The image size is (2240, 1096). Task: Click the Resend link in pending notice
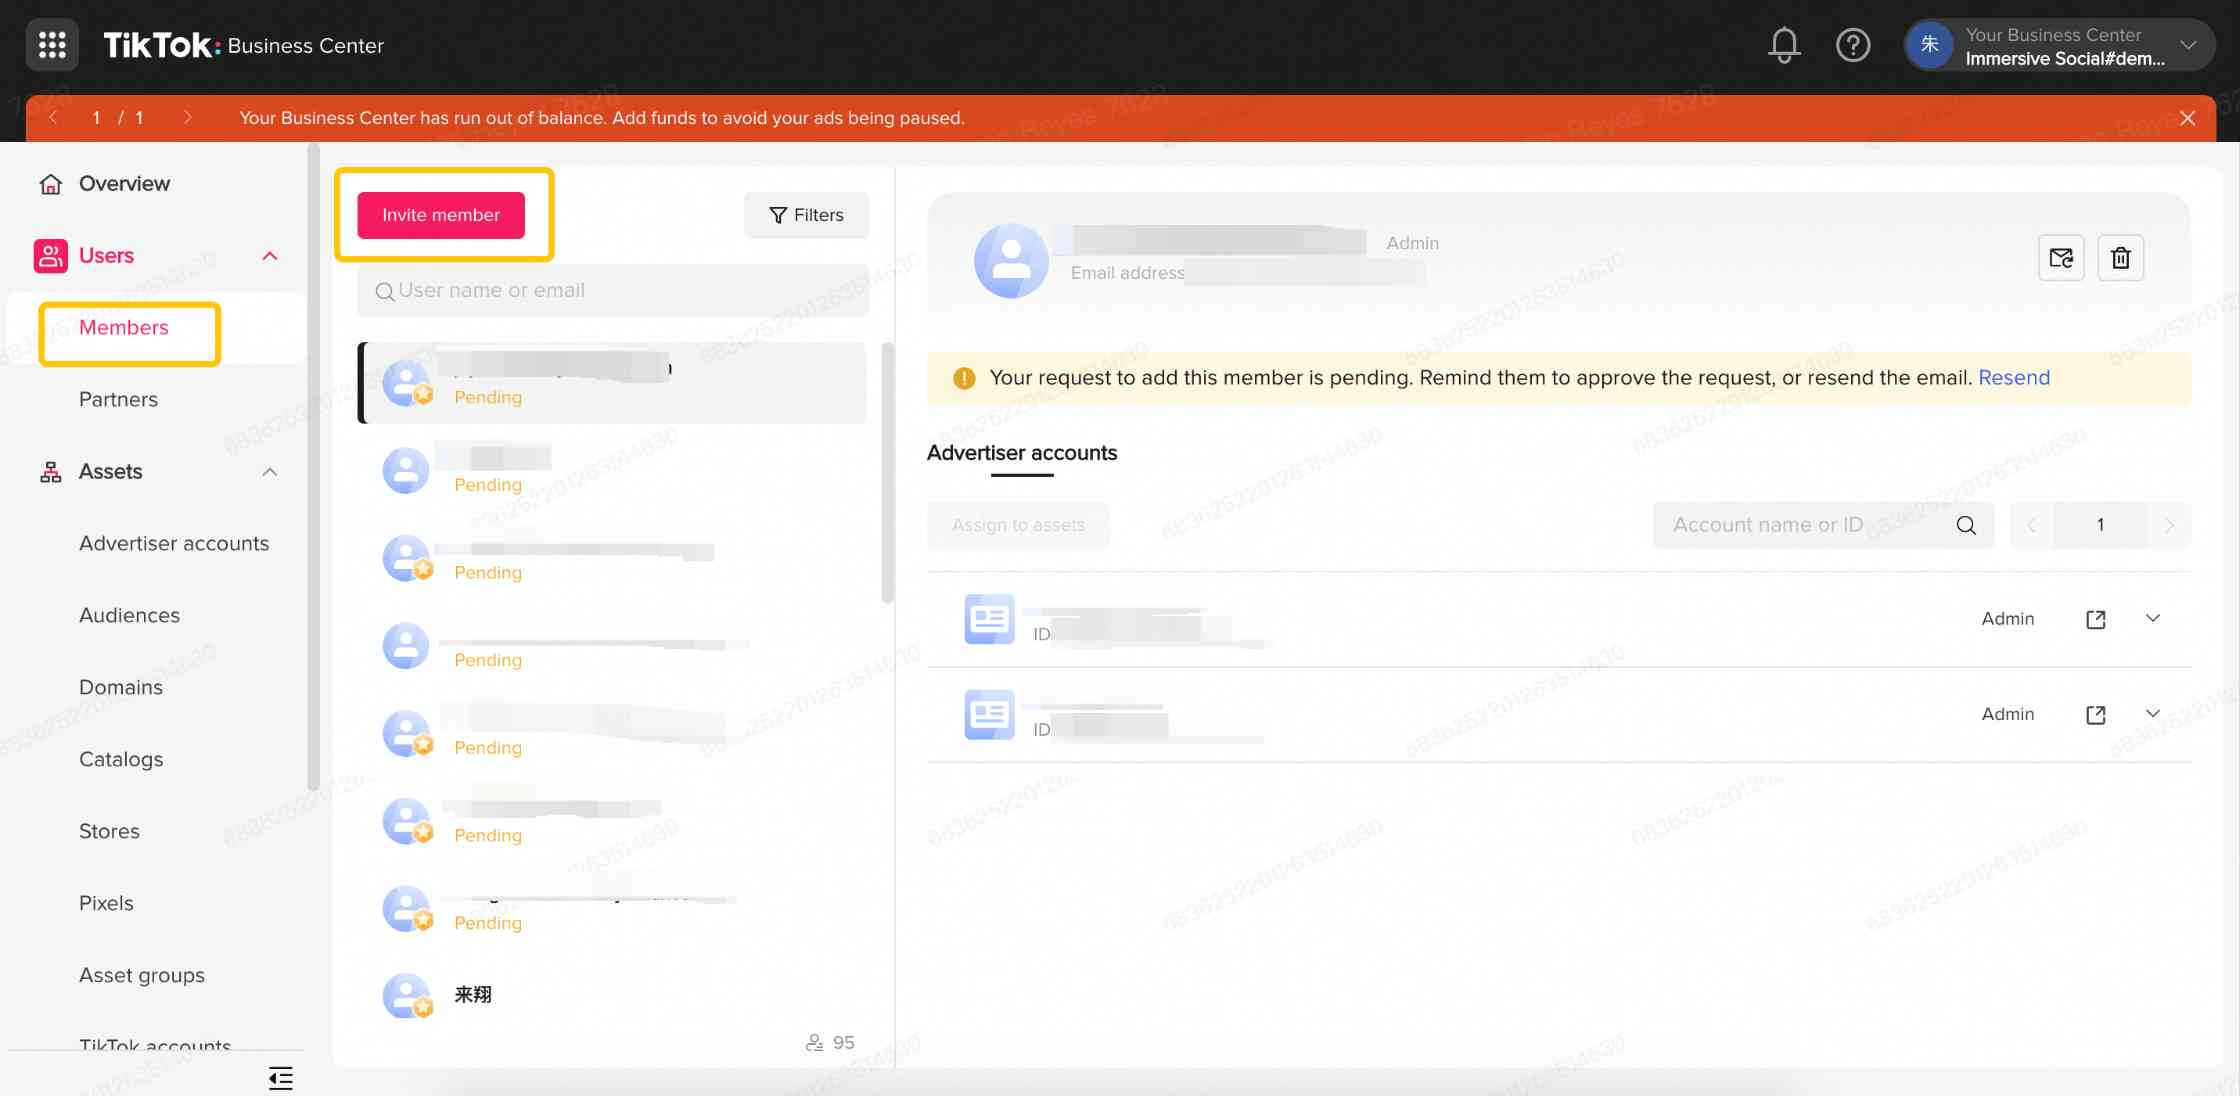2013,377
